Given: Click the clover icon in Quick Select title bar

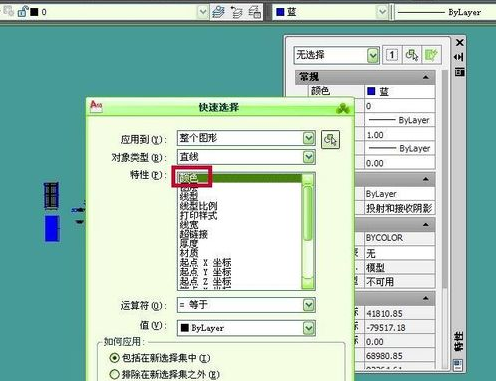Looking at the screenshot, I should 343,108.
